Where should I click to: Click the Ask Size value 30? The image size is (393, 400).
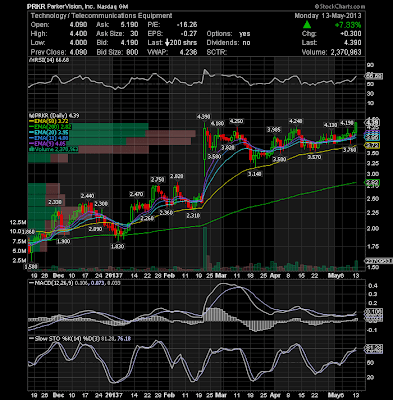[134, 34]
